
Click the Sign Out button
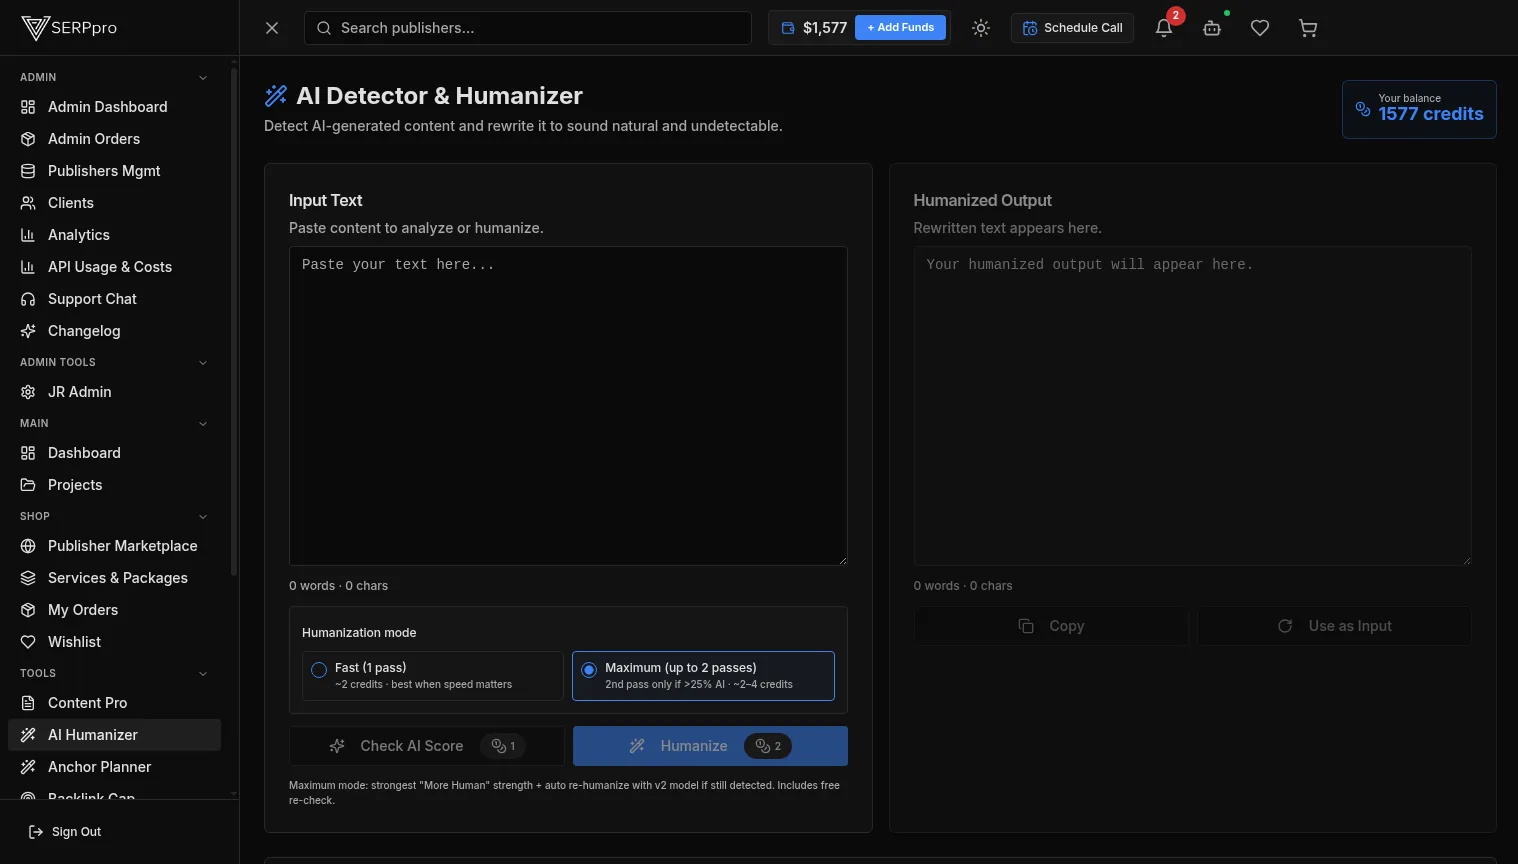[65, 832]
